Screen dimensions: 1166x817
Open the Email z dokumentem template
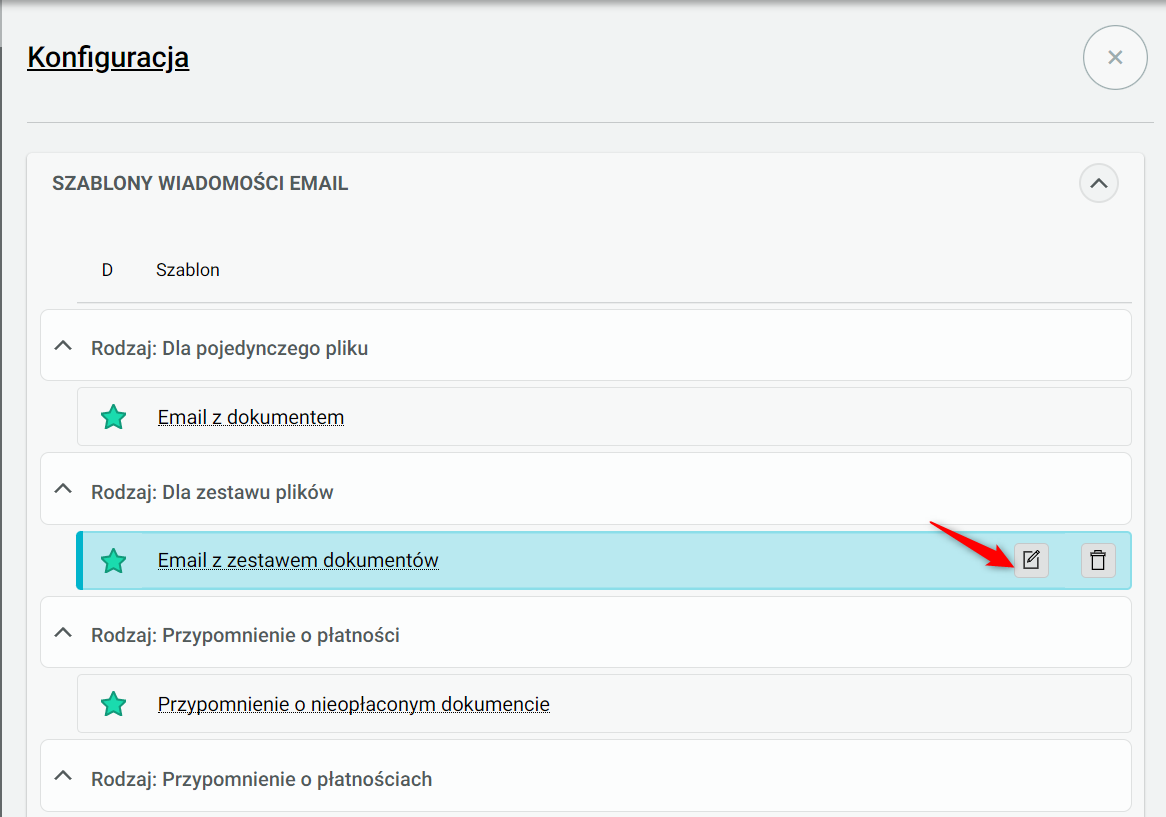tap(251, 417)
